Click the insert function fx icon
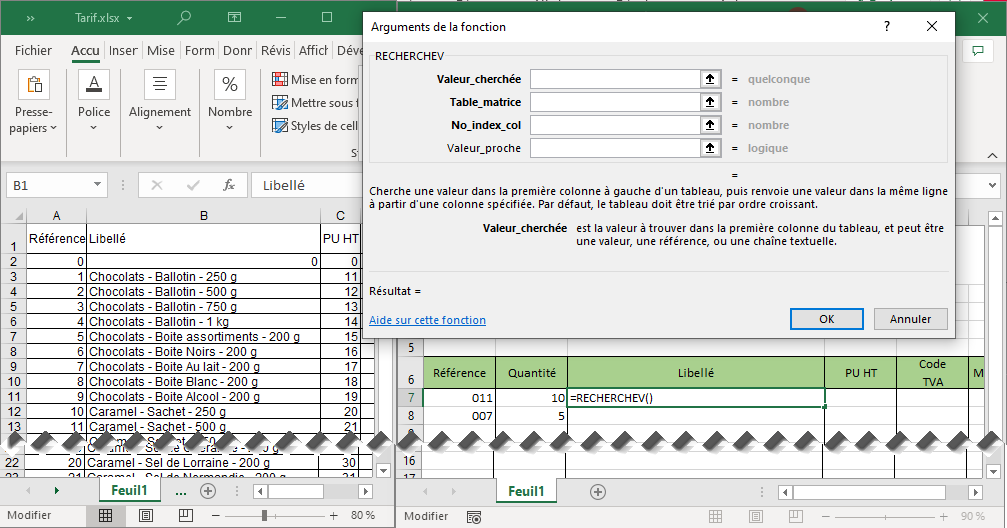The height and width of the screenshot is (528, 1007). [229, 185]
